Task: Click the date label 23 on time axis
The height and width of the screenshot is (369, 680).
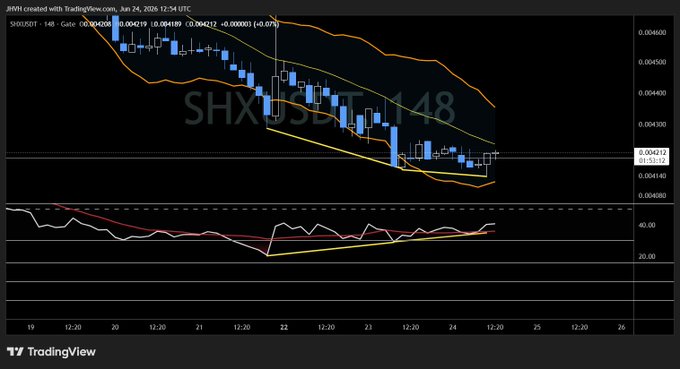Action: (368, 327)
